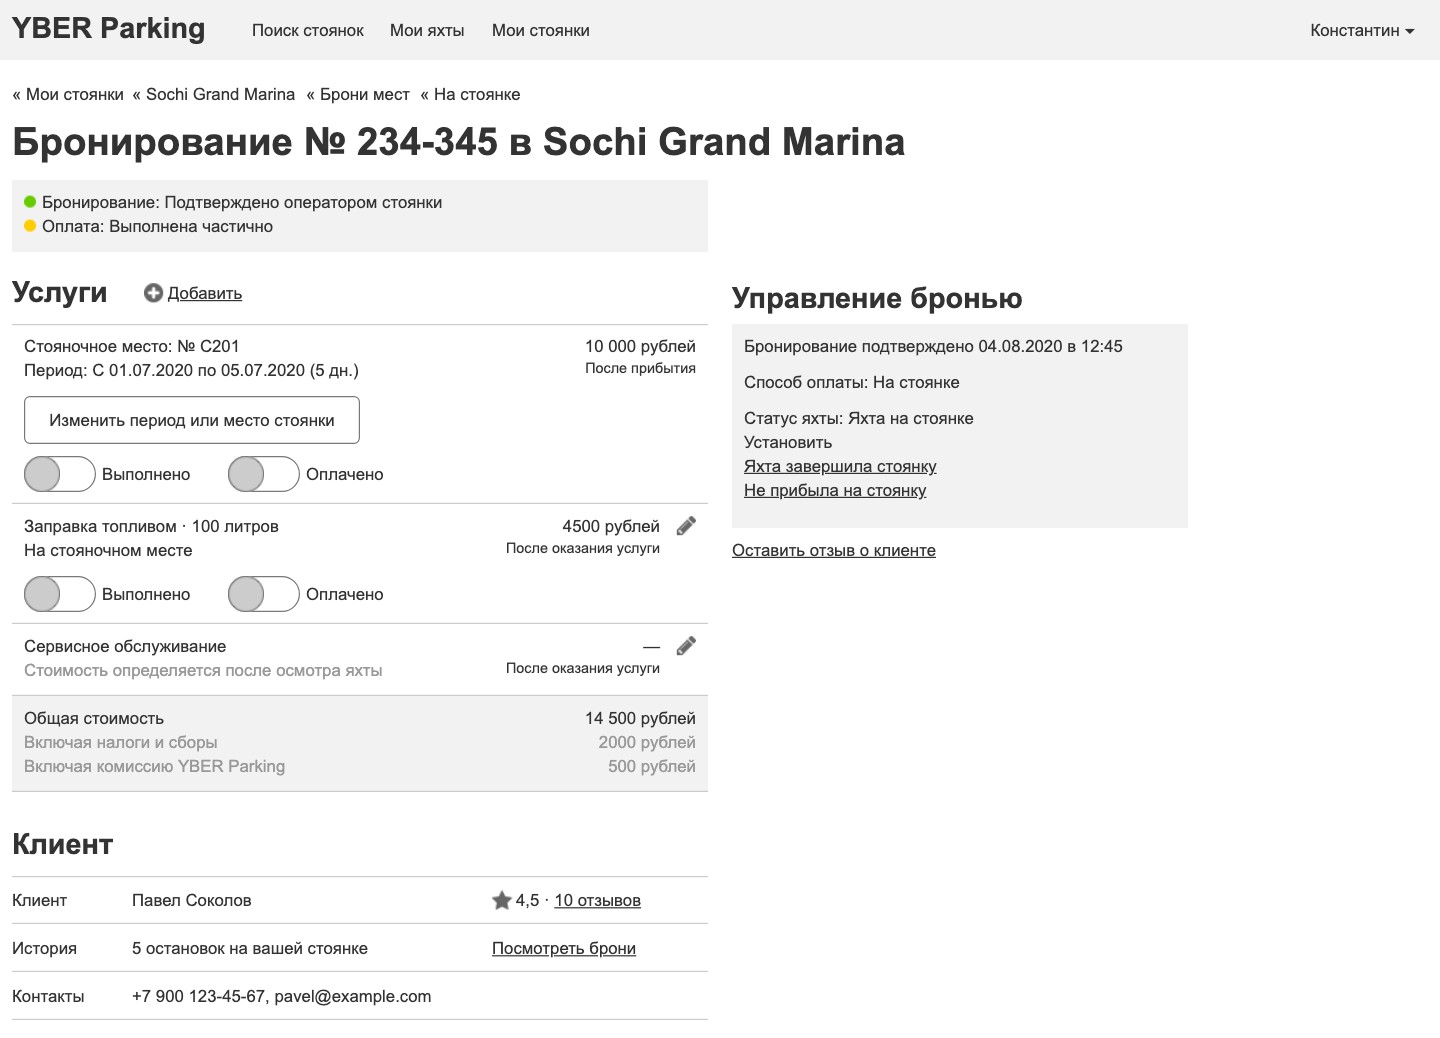This screenshot has height=1038, width=1440.
Task: Open Поиск стоянок in the top menu
Action: tap(308, 30)
